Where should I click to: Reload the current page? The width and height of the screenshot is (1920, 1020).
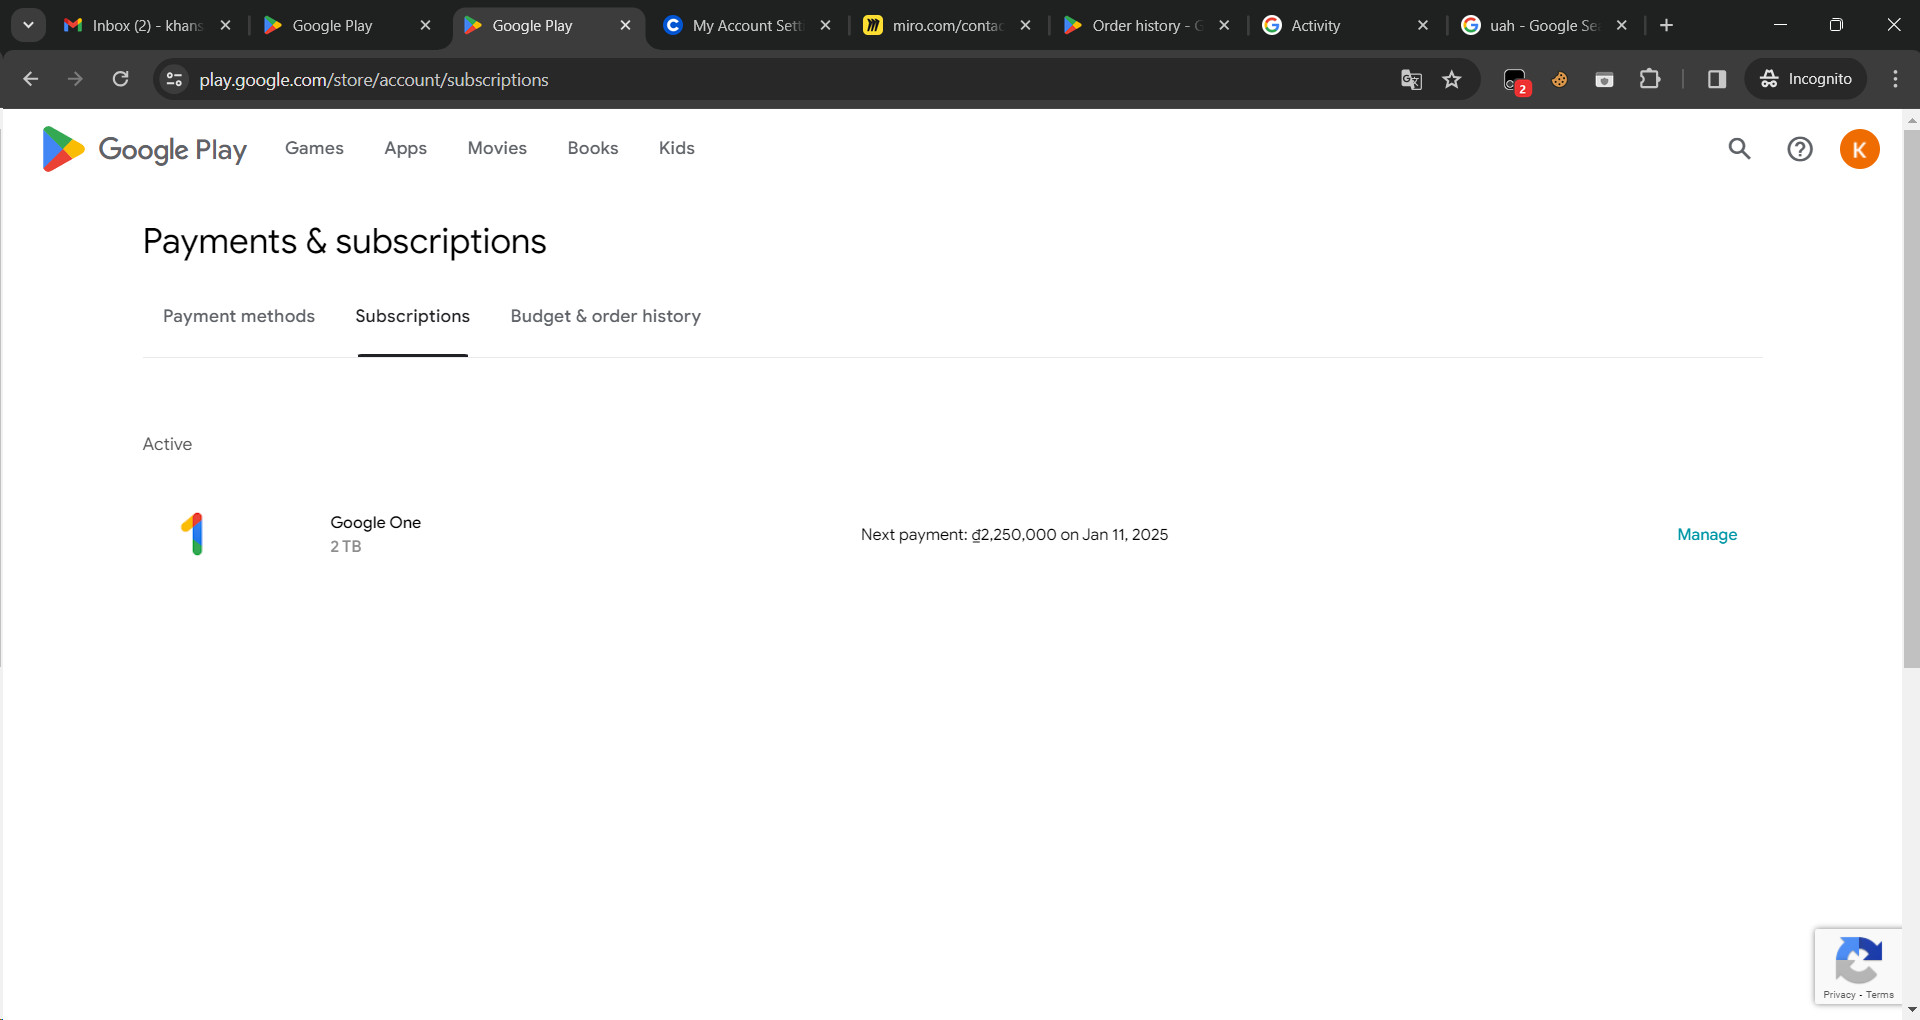[120, 79]
